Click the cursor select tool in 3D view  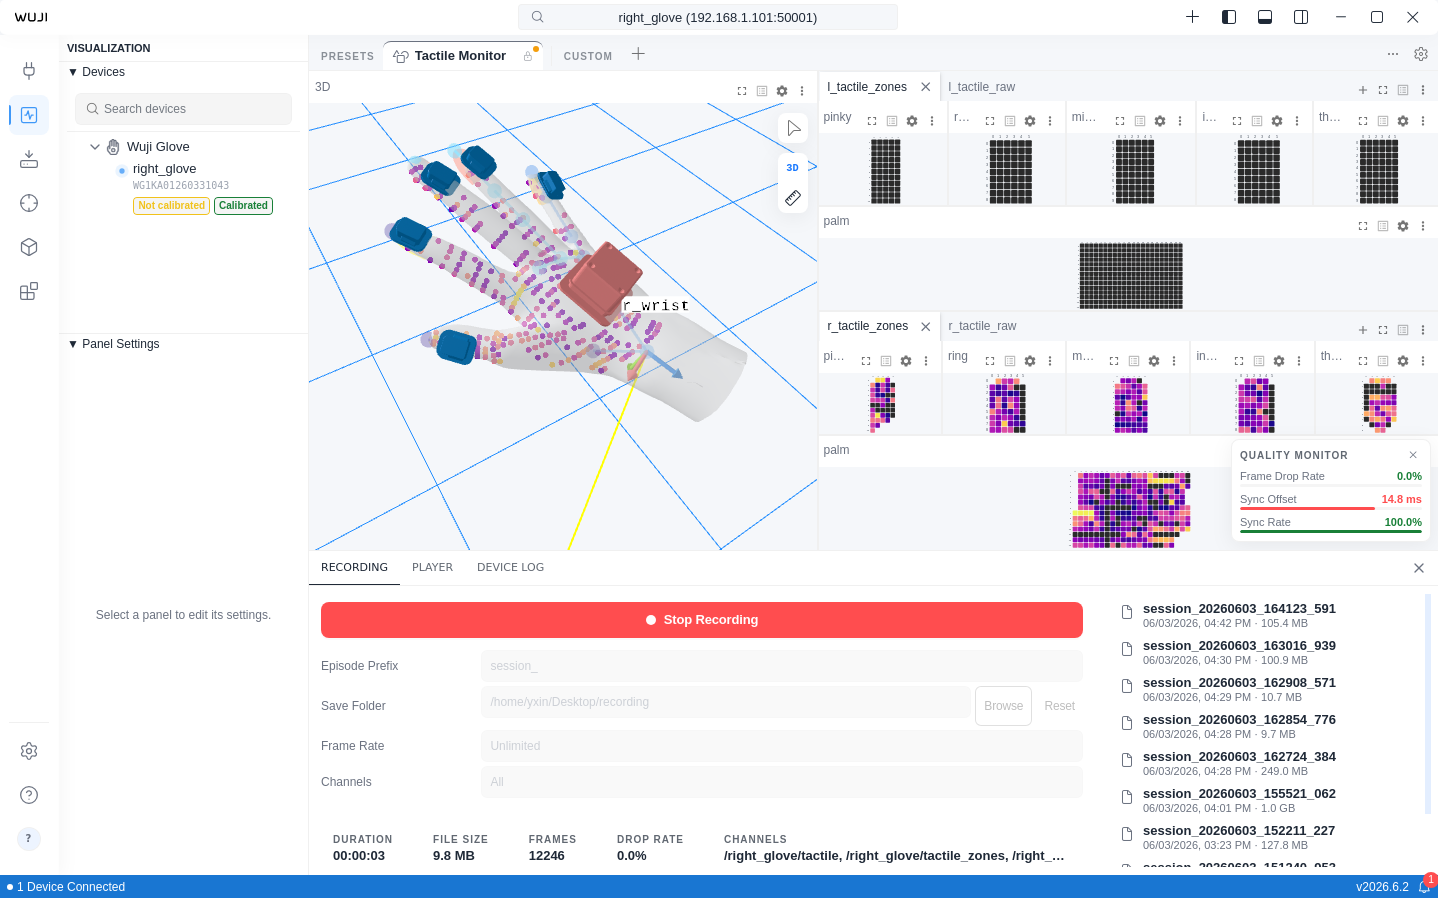(x=793, y=128)
